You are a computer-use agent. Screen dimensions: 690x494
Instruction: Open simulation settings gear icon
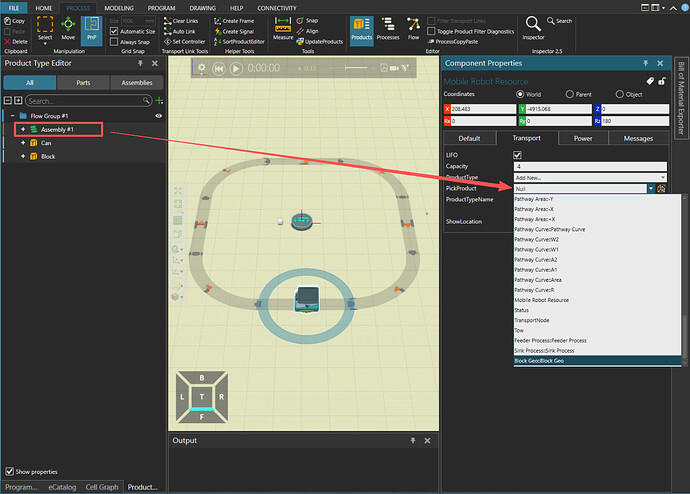point(201,68)
